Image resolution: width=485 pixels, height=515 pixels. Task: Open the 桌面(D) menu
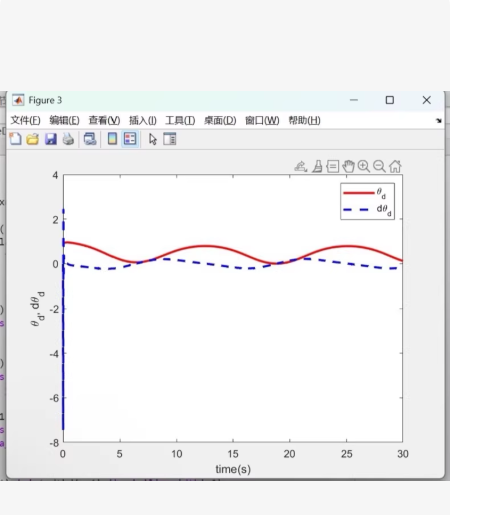220,120
